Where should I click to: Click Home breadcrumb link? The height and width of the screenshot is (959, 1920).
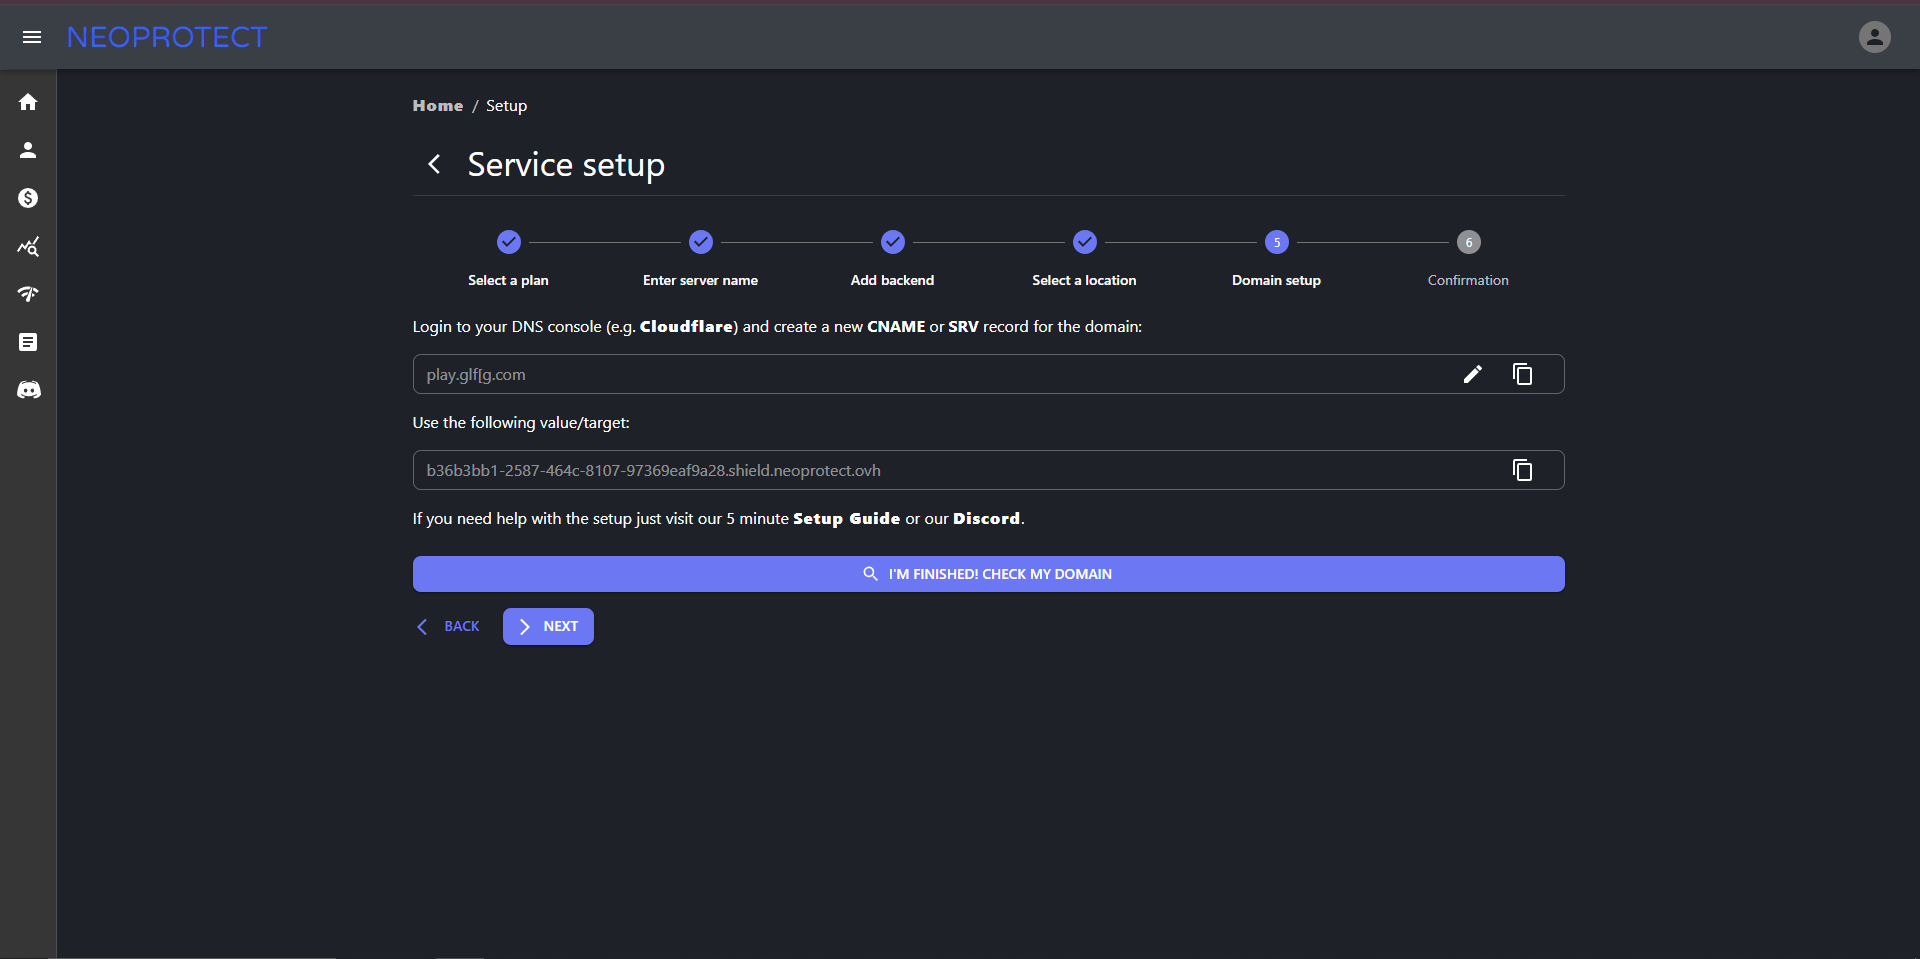pyautogui.click(x=438, y=106)
